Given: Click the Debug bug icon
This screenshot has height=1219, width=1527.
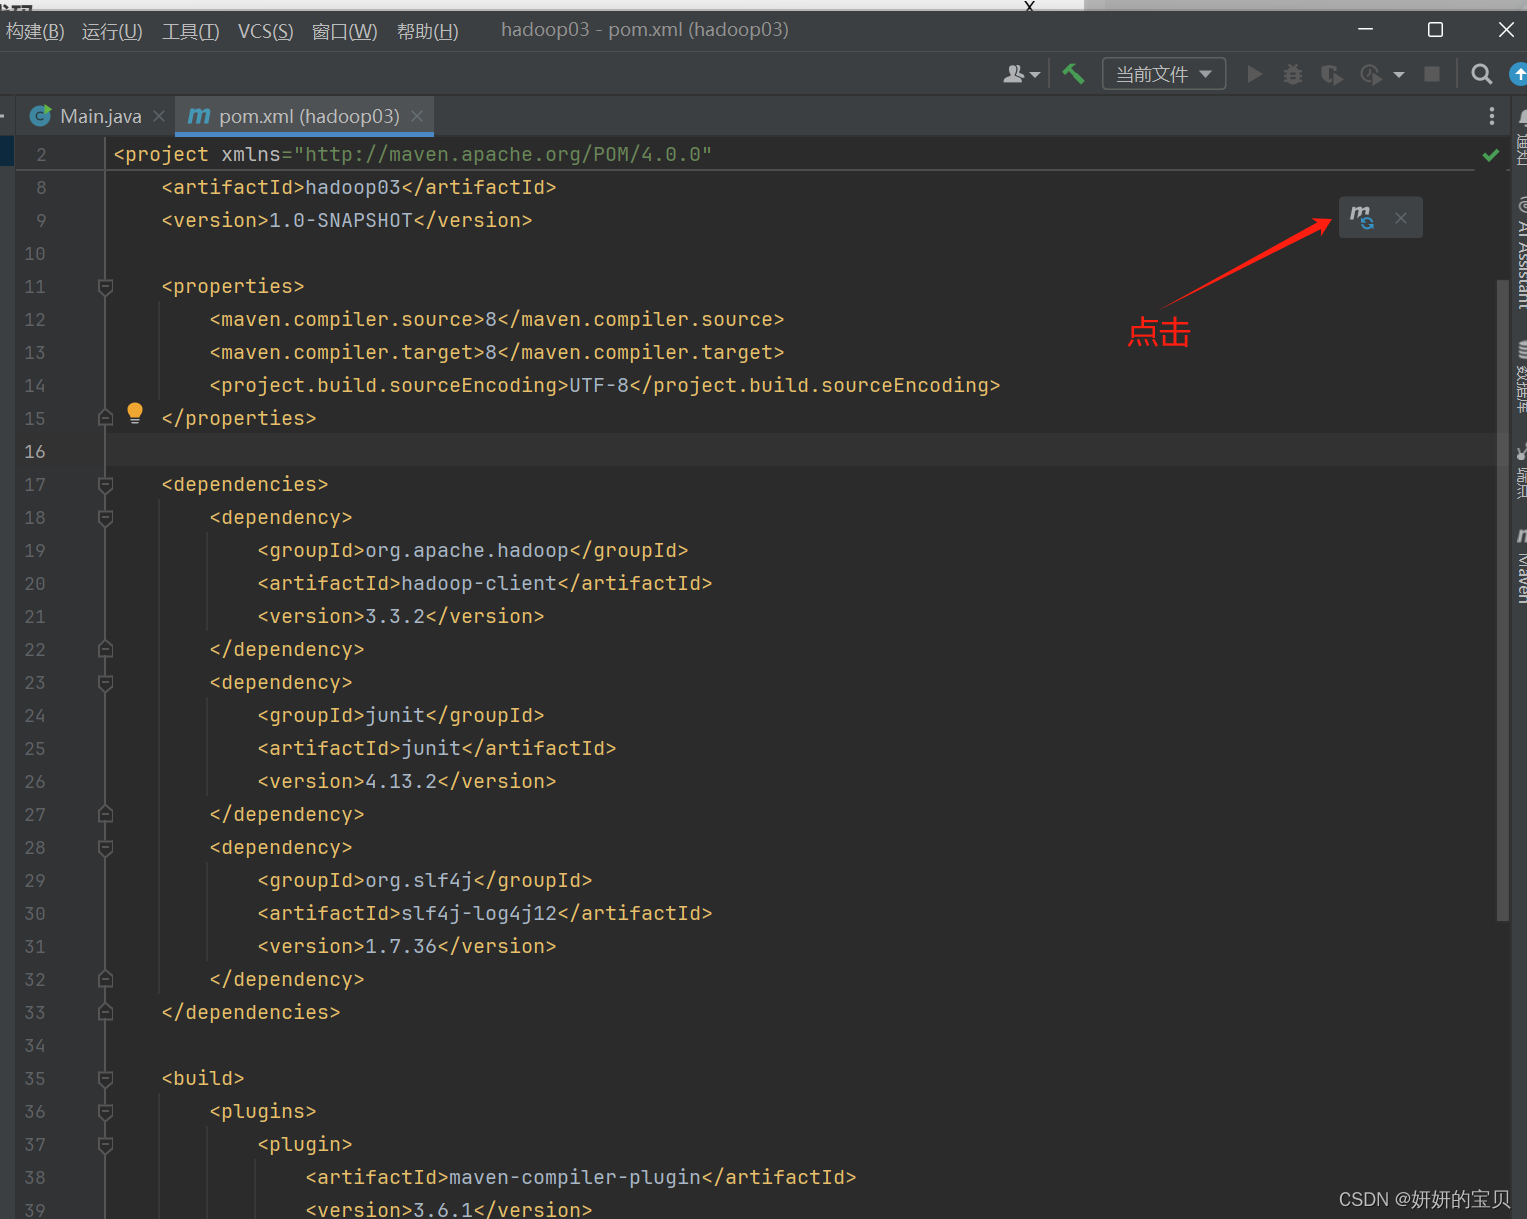Looking at the screenshot, I should point(1293,74).
